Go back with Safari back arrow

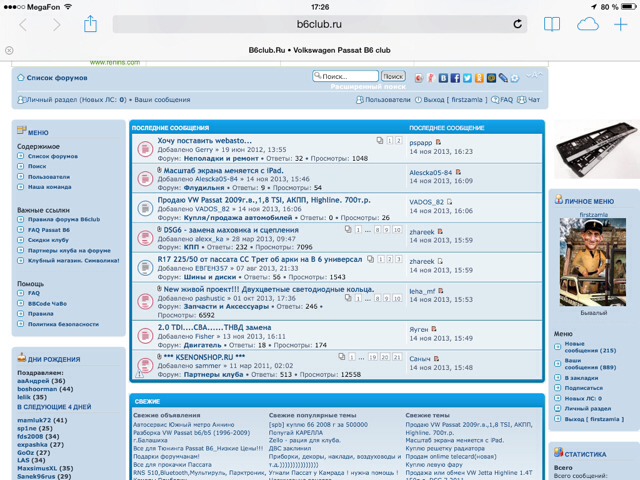click(x=23, y=24)
